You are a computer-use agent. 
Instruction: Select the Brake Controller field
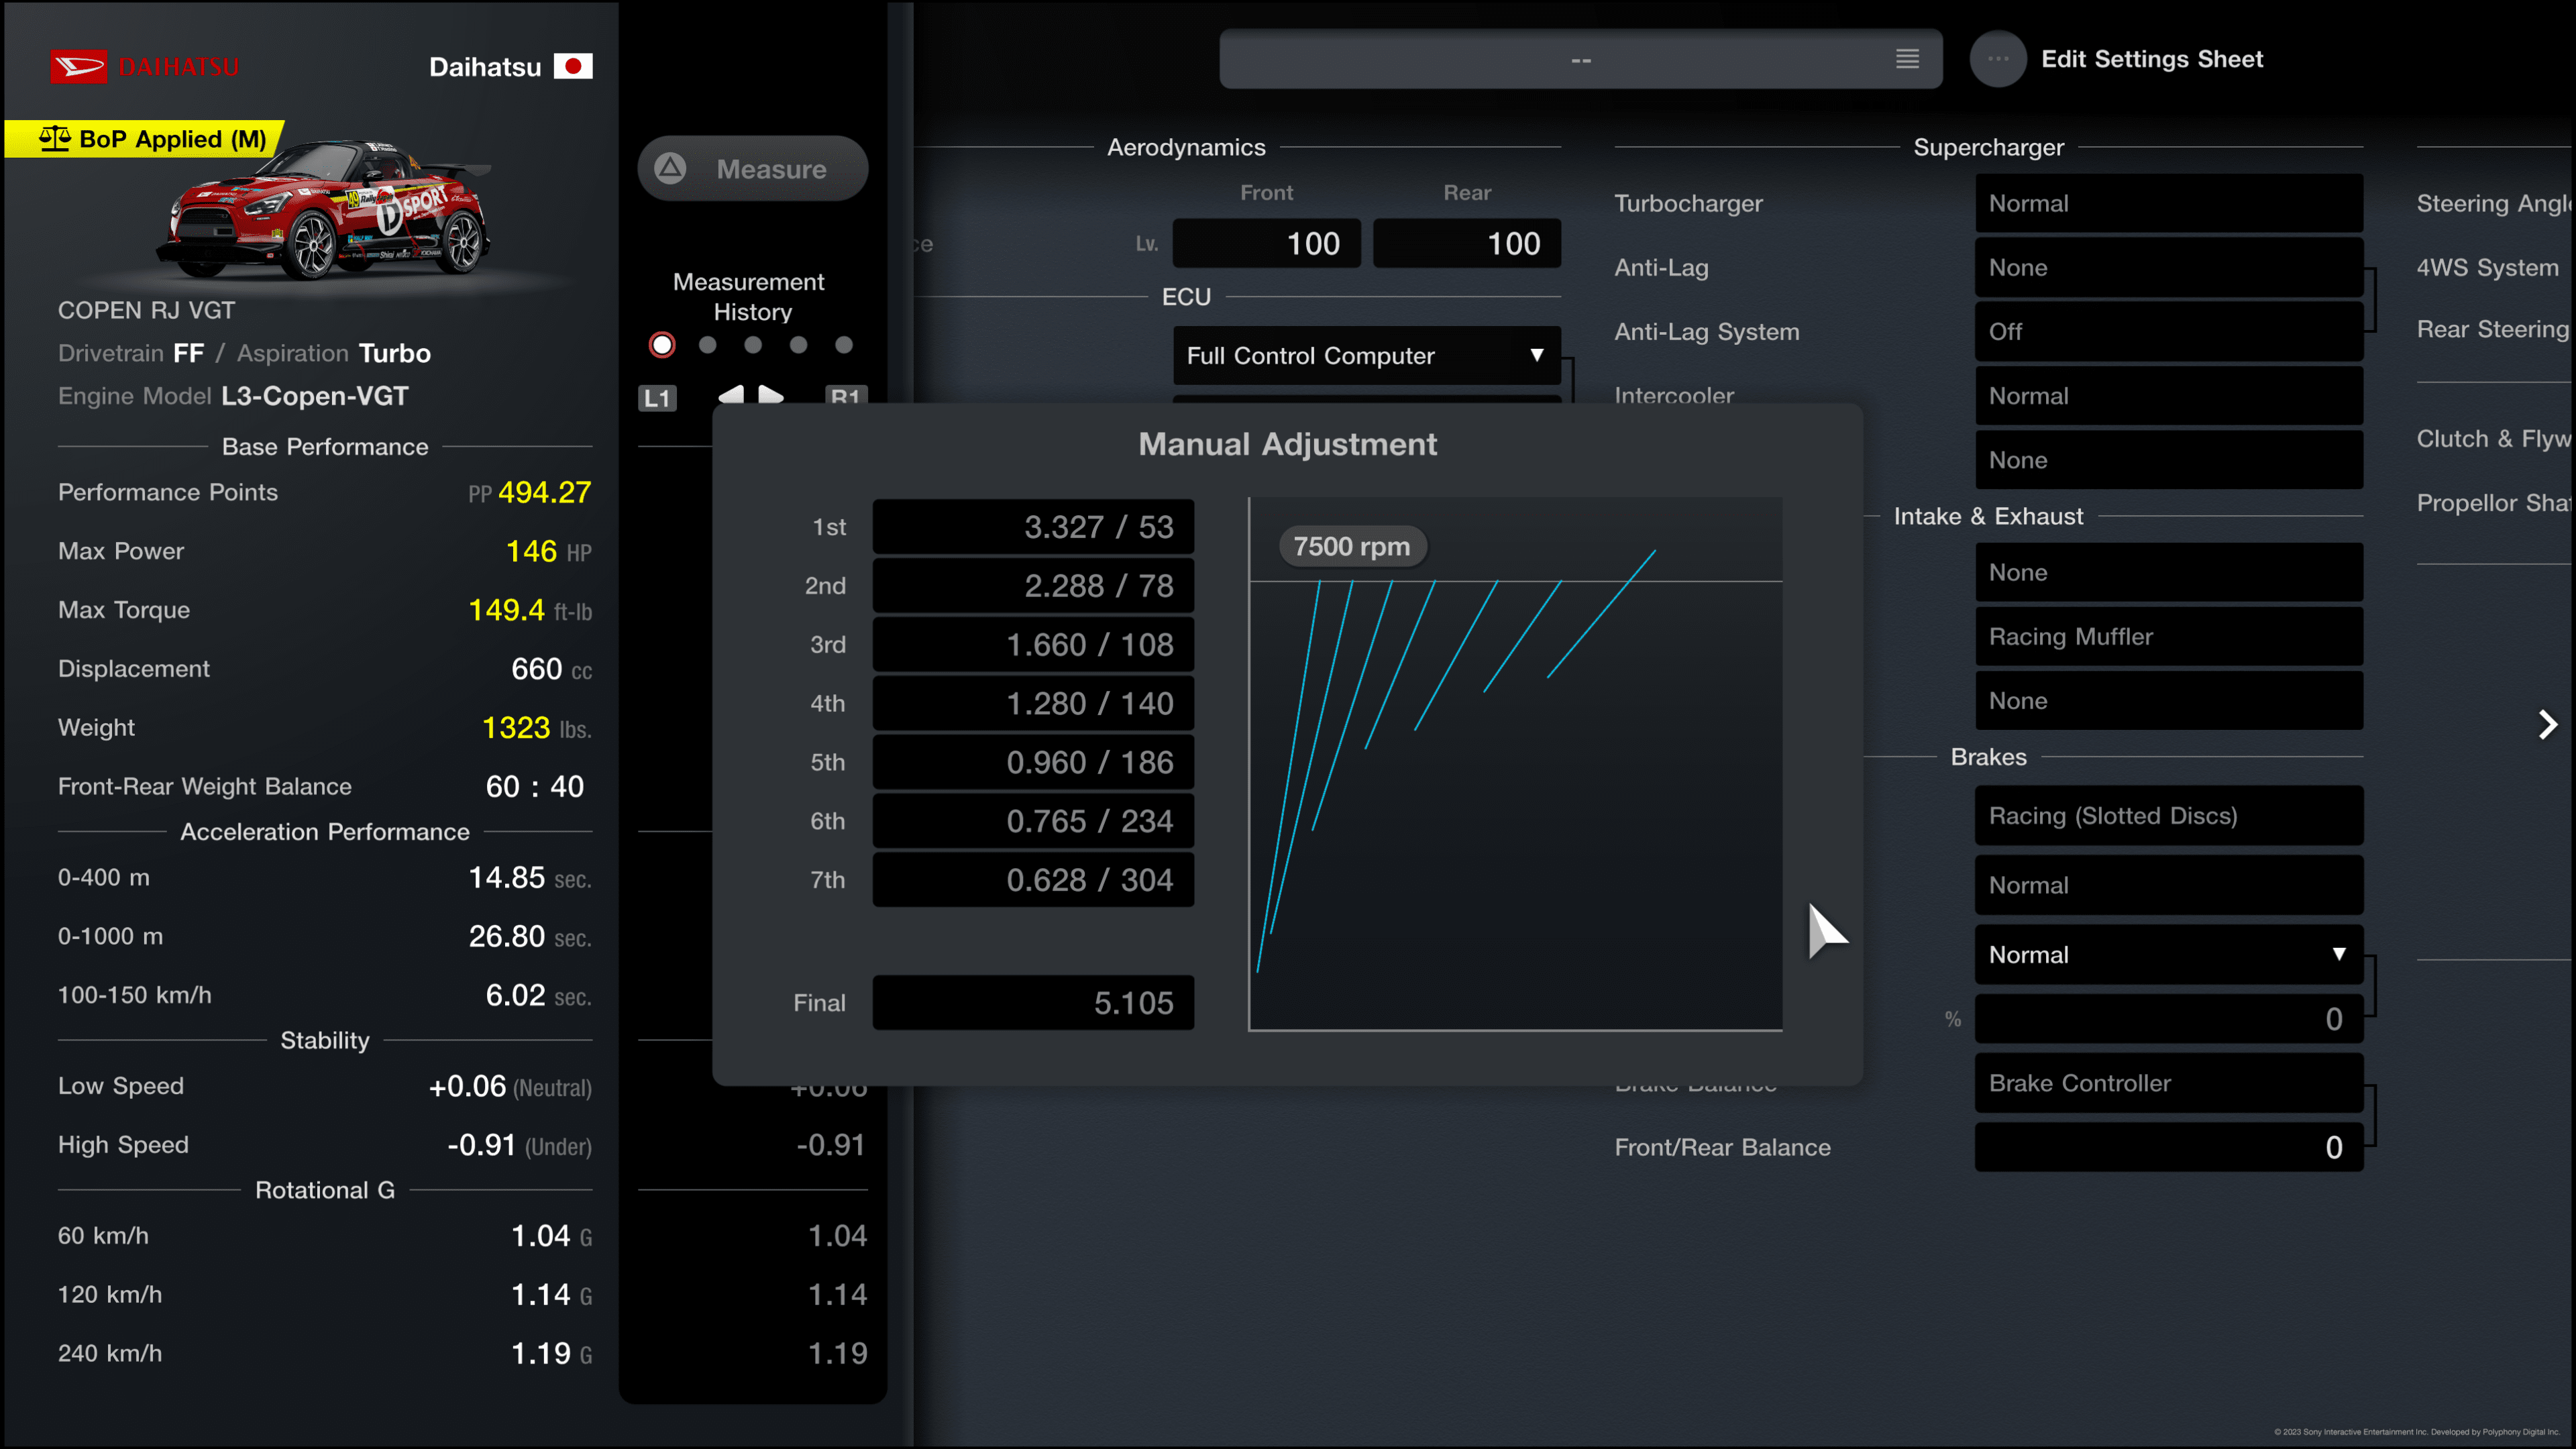tap(2168, 1082)
